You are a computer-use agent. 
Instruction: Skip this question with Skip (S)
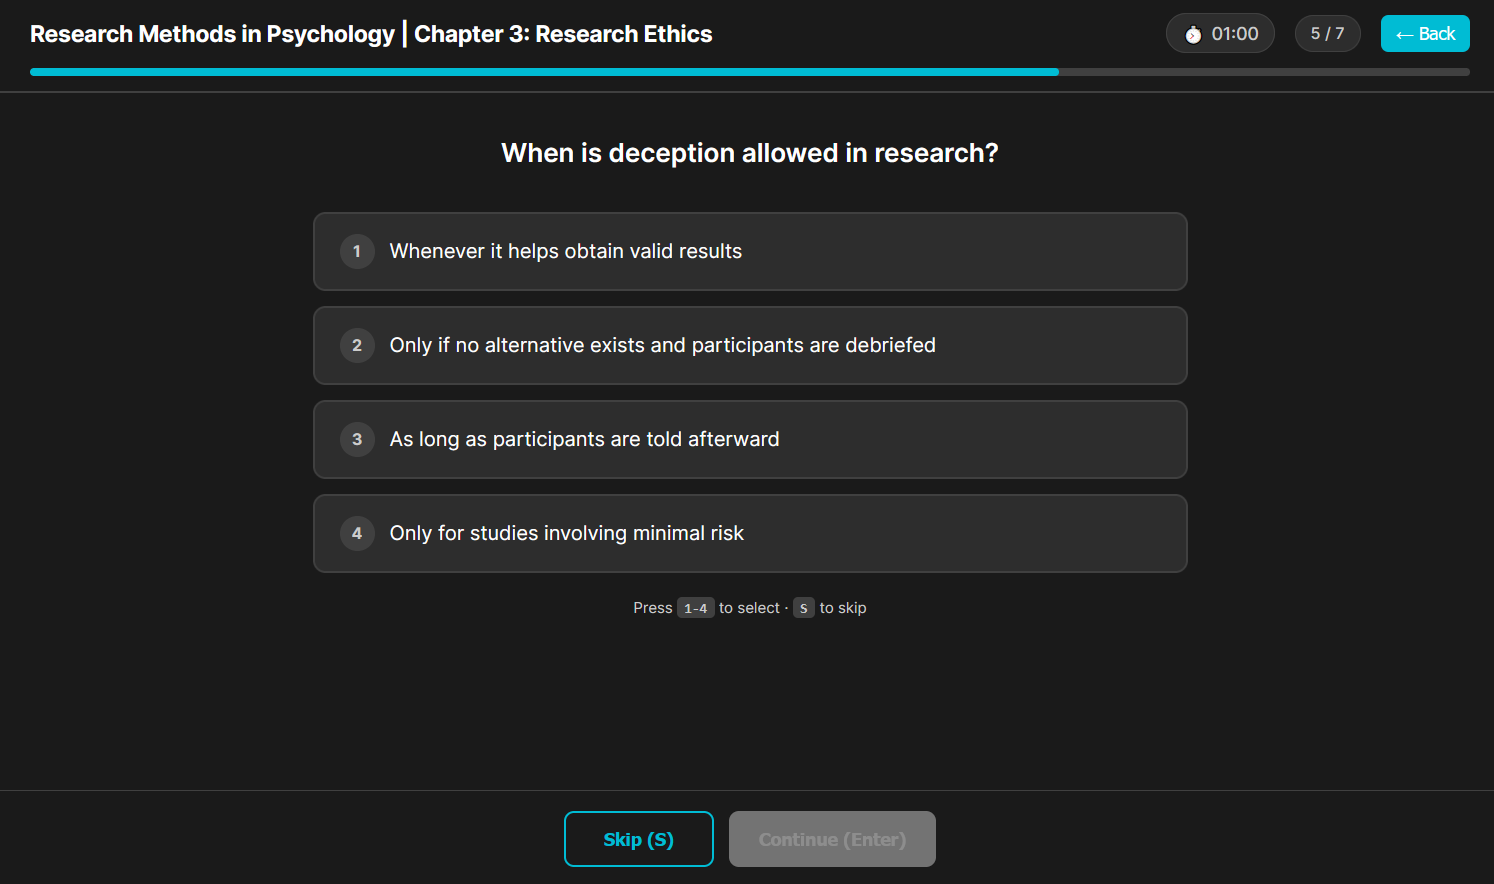coord(639,839)
